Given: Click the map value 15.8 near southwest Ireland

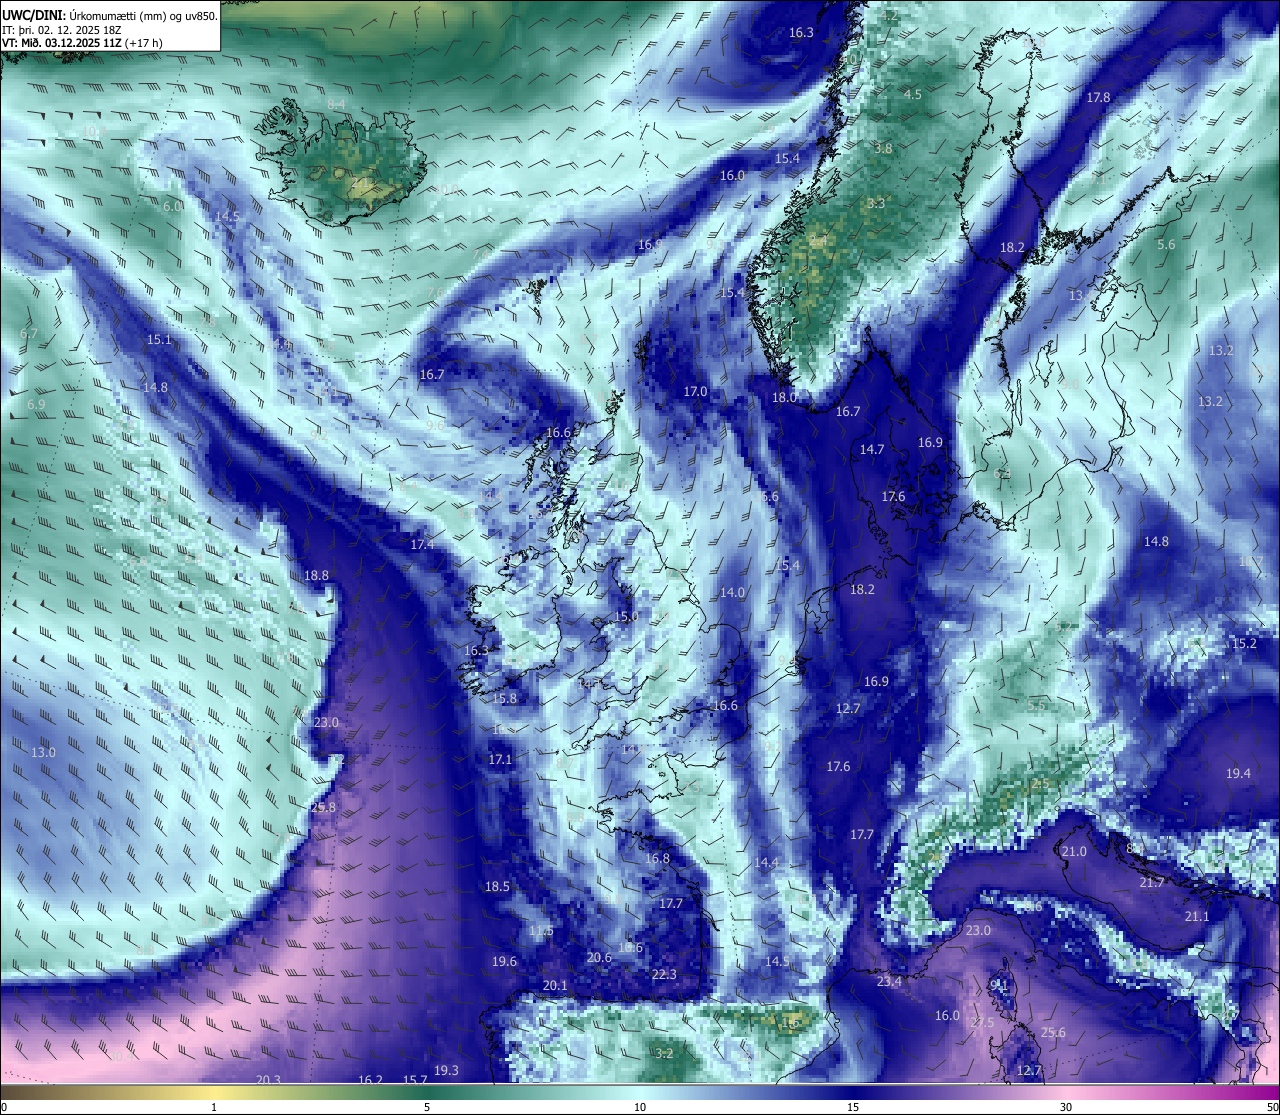Looking at the screenshot, I should [505, 698].
